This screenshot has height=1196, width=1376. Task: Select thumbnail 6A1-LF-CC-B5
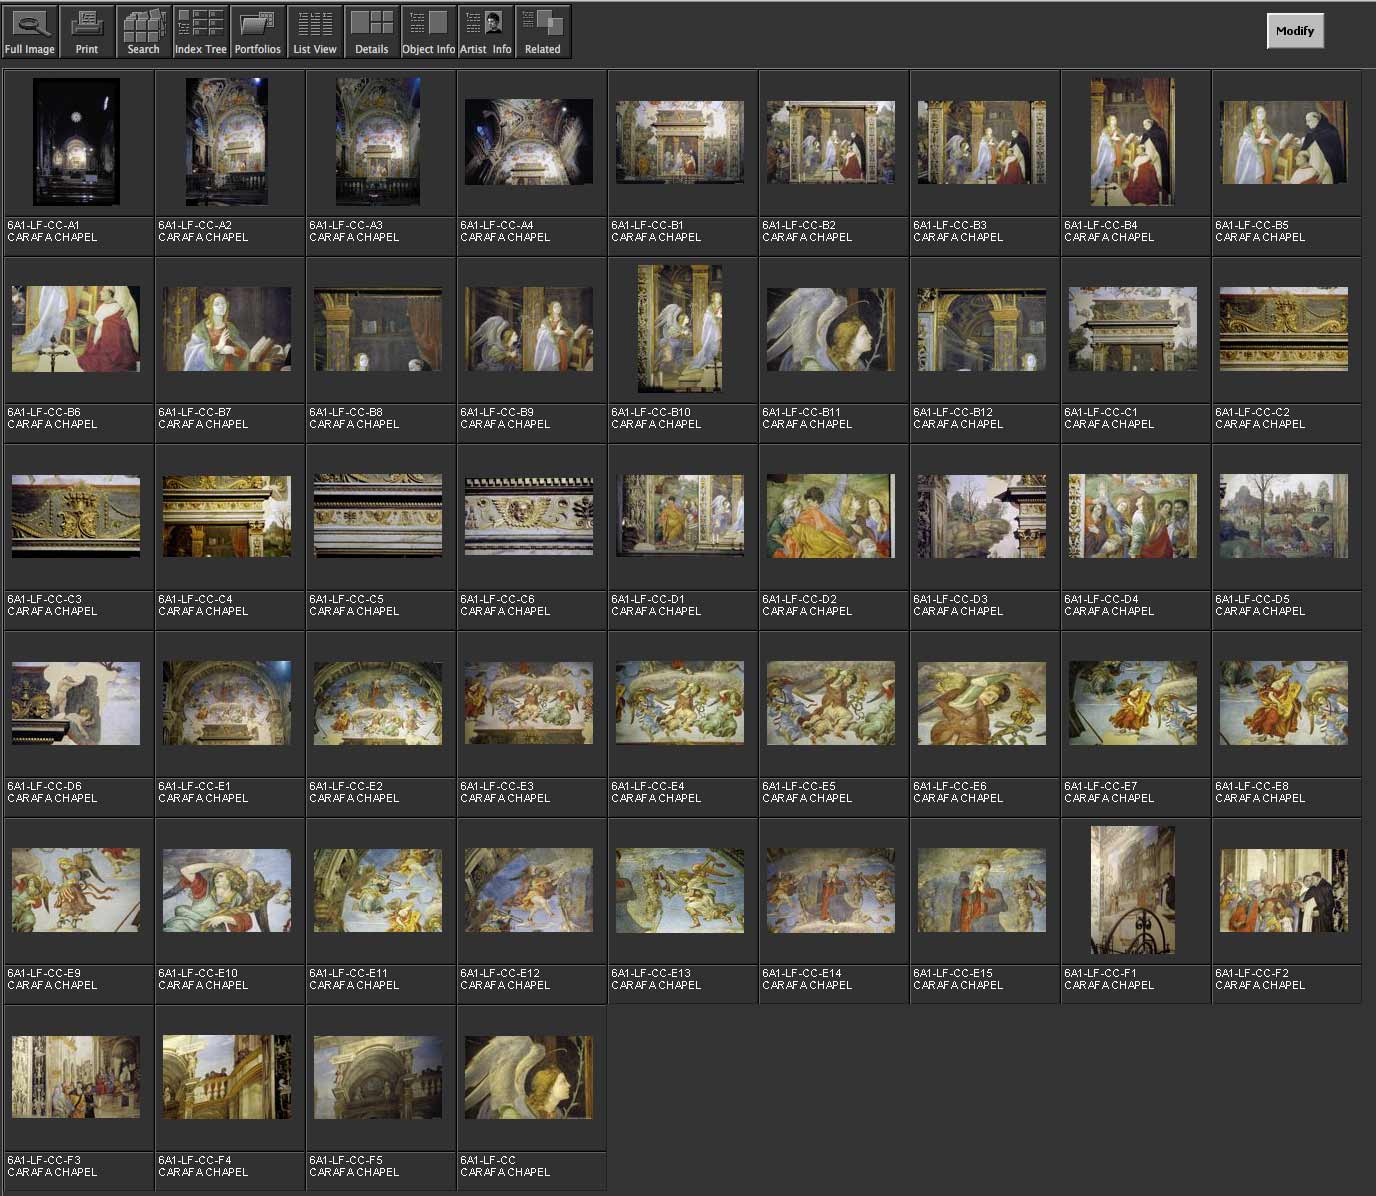click(x=1284, y=142)
